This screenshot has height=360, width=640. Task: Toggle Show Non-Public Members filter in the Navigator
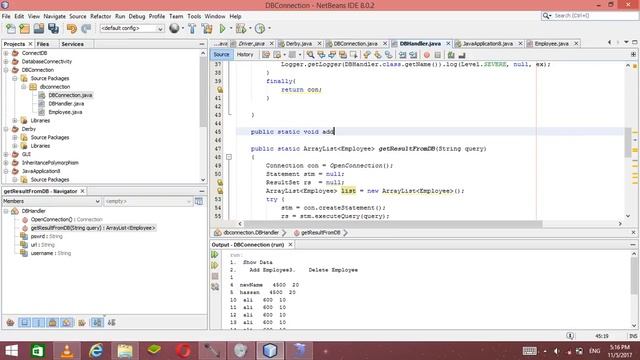pos(52,322)
